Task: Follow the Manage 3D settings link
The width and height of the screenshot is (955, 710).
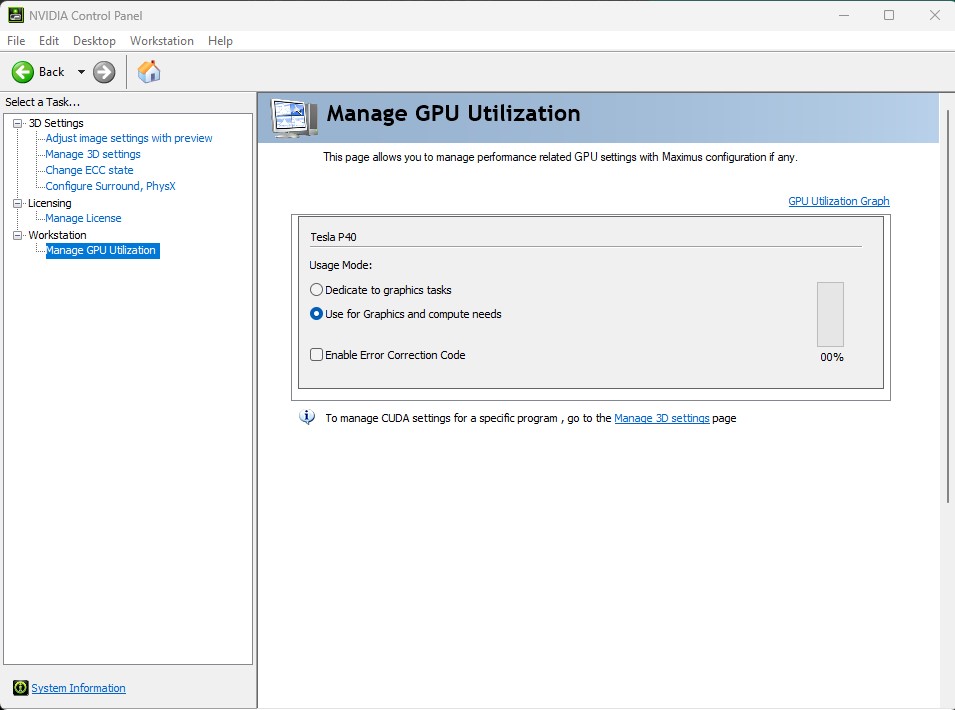Action: pos(661,418)
